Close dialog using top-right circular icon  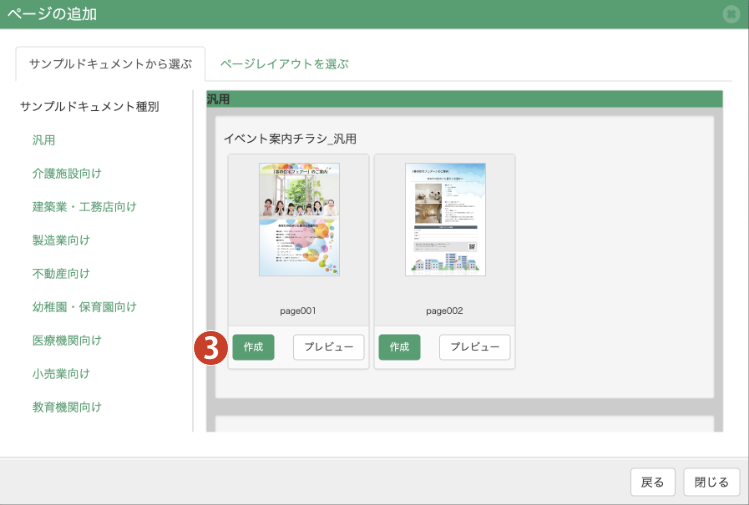pyautogui.click(x=731, y=14)
